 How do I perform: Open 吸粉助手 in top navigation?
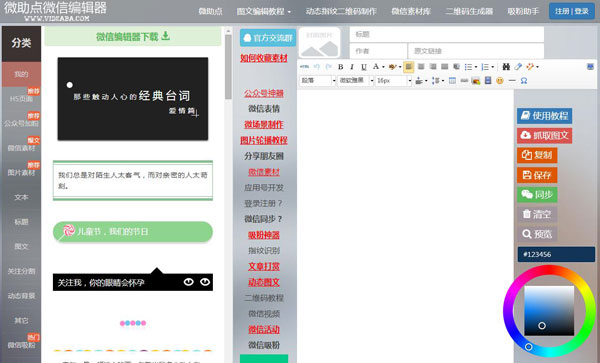coord(523,11)
